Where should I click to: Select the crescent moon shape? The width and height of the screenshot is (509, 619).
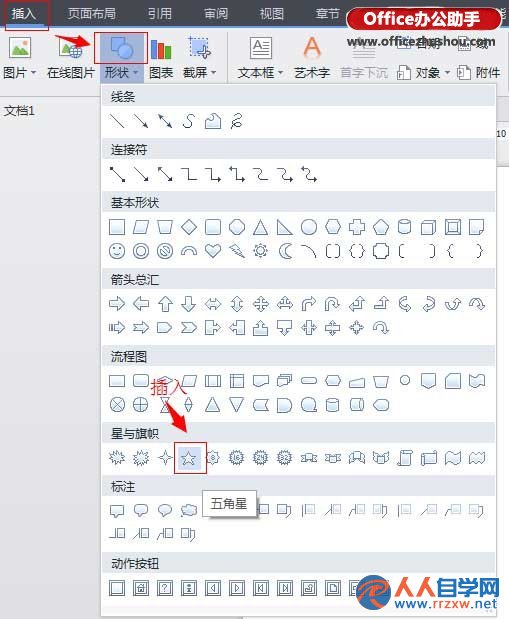pos(285,251)
